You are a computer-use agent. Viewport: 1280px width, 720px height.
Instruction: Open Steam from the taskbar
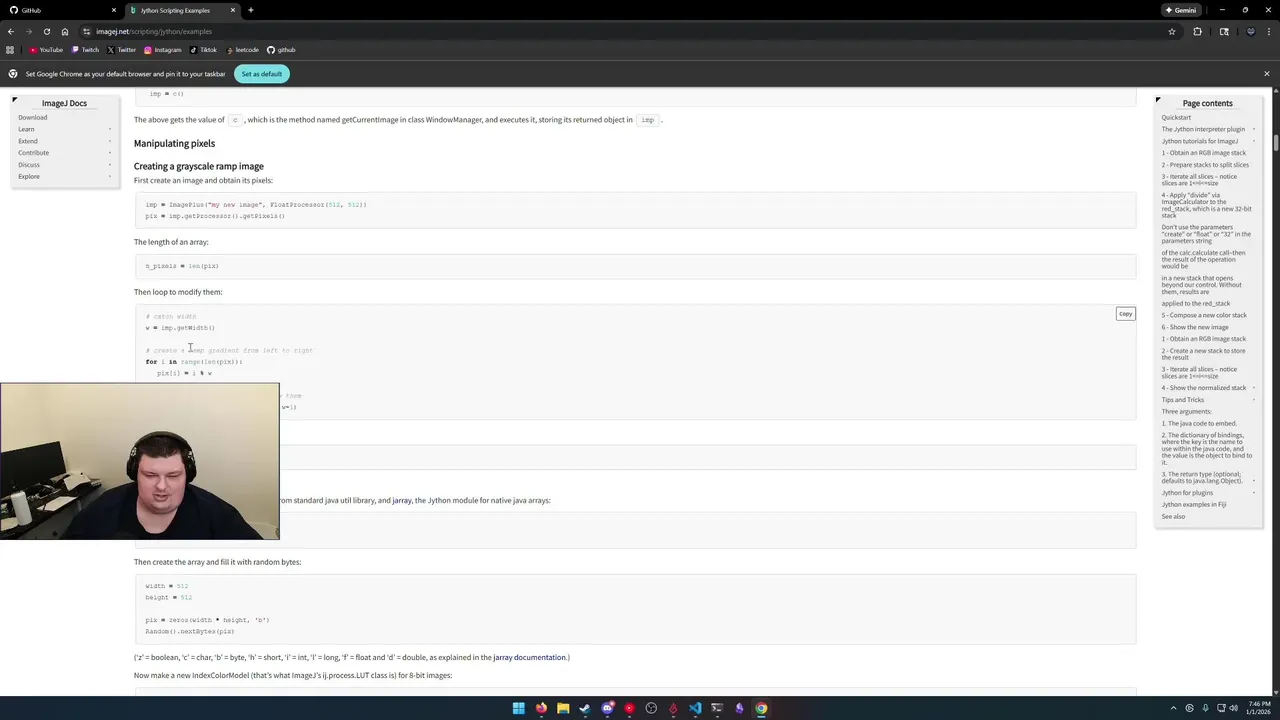point(585,708)
